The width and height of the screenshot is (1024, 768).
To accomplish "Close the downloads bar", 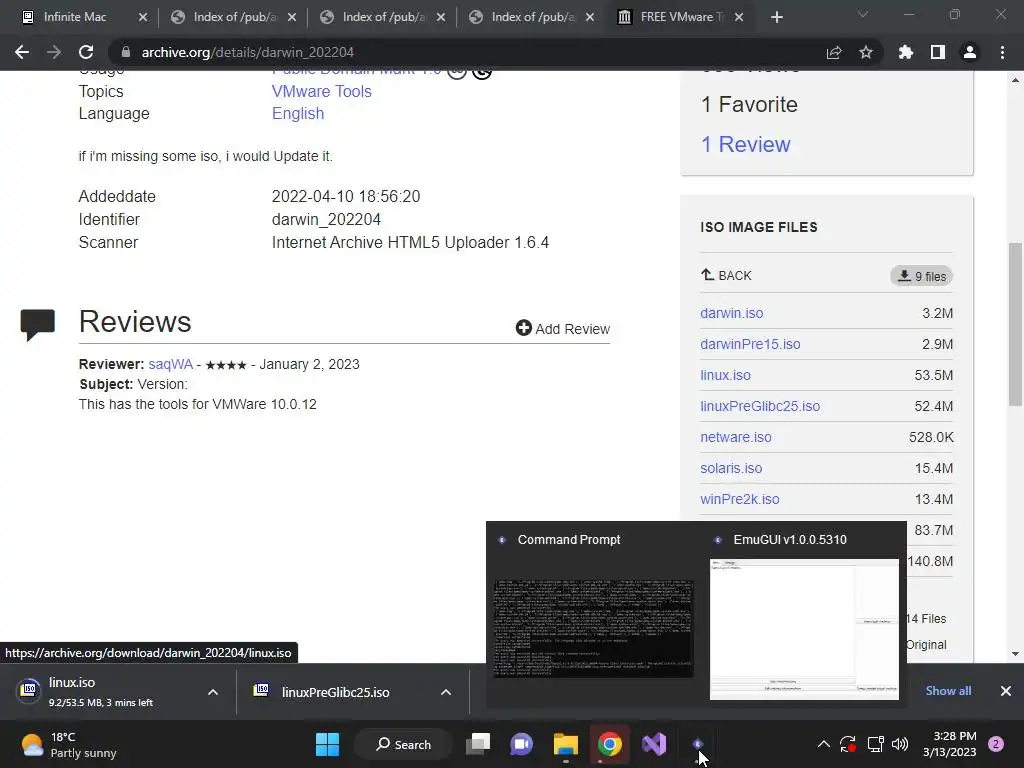I will tap(1006, 691).
